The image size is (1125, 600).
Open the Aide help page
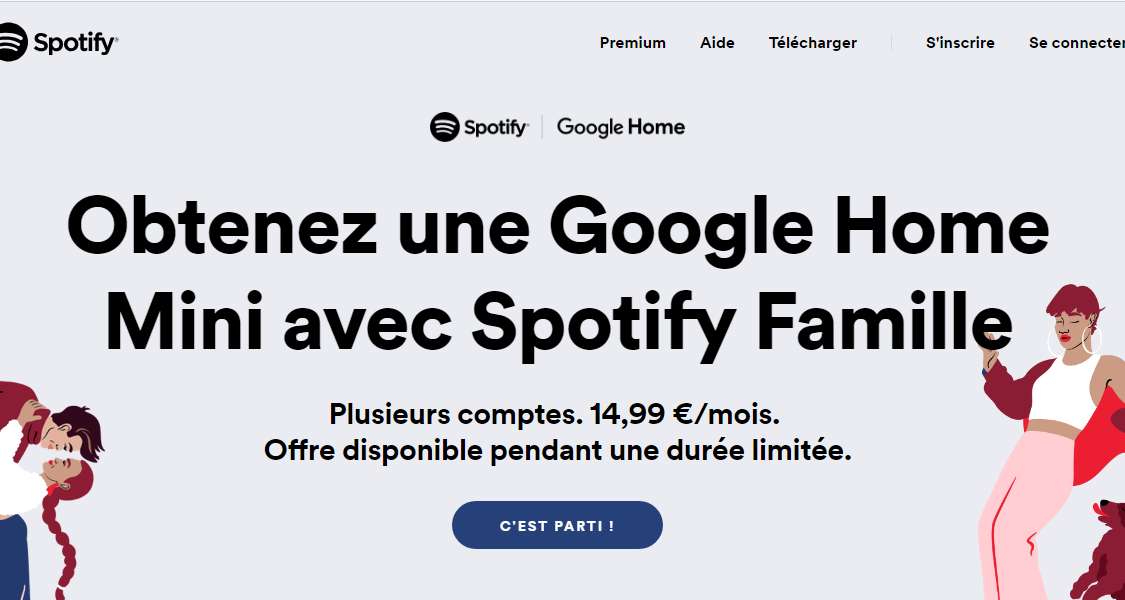coord(717,43)
